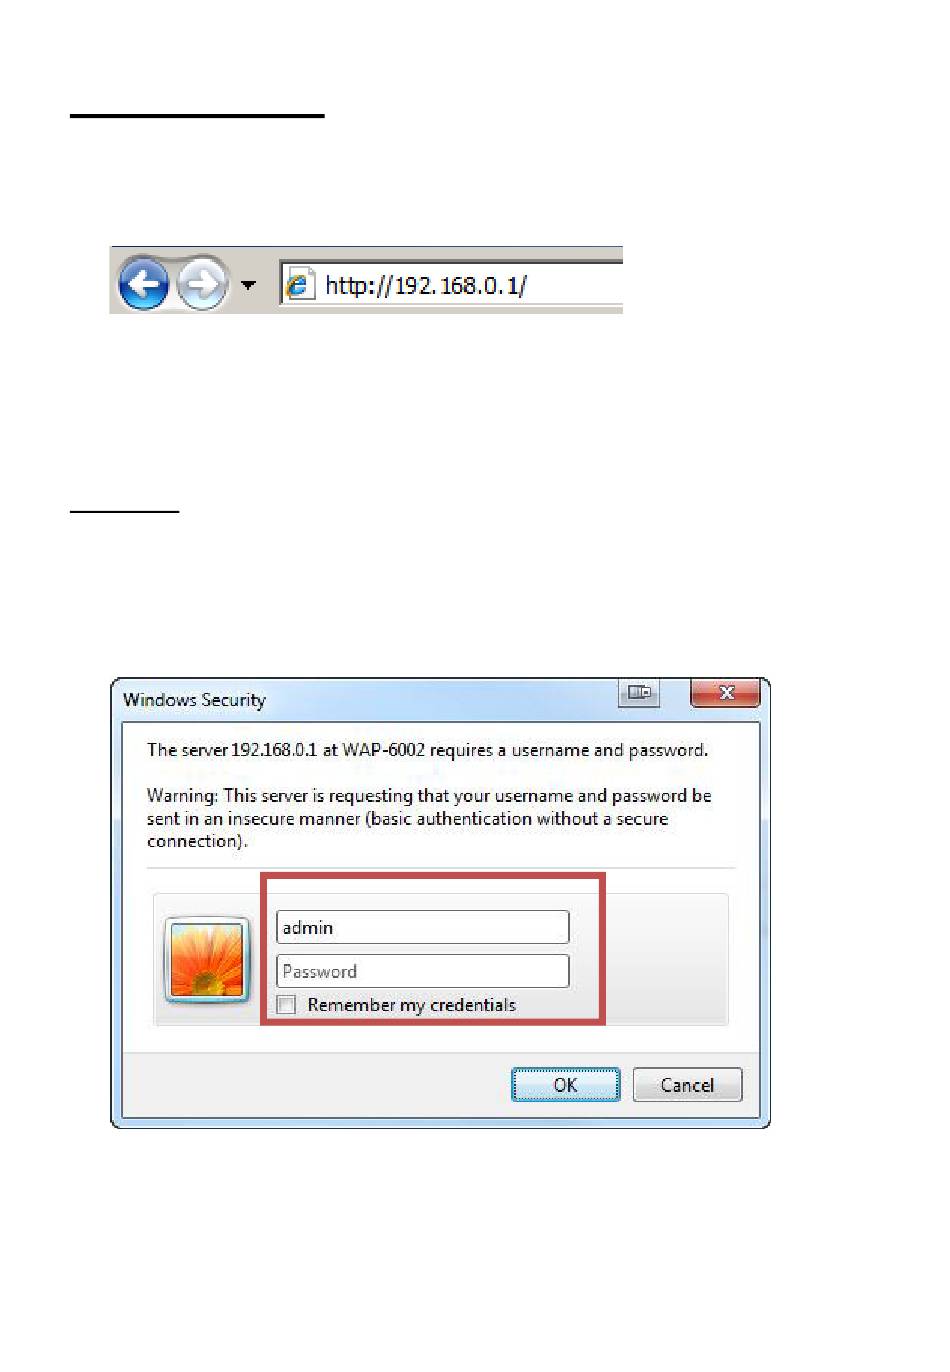
Task: Click the Forward arrow navigation button
Action: pos(202,284)
